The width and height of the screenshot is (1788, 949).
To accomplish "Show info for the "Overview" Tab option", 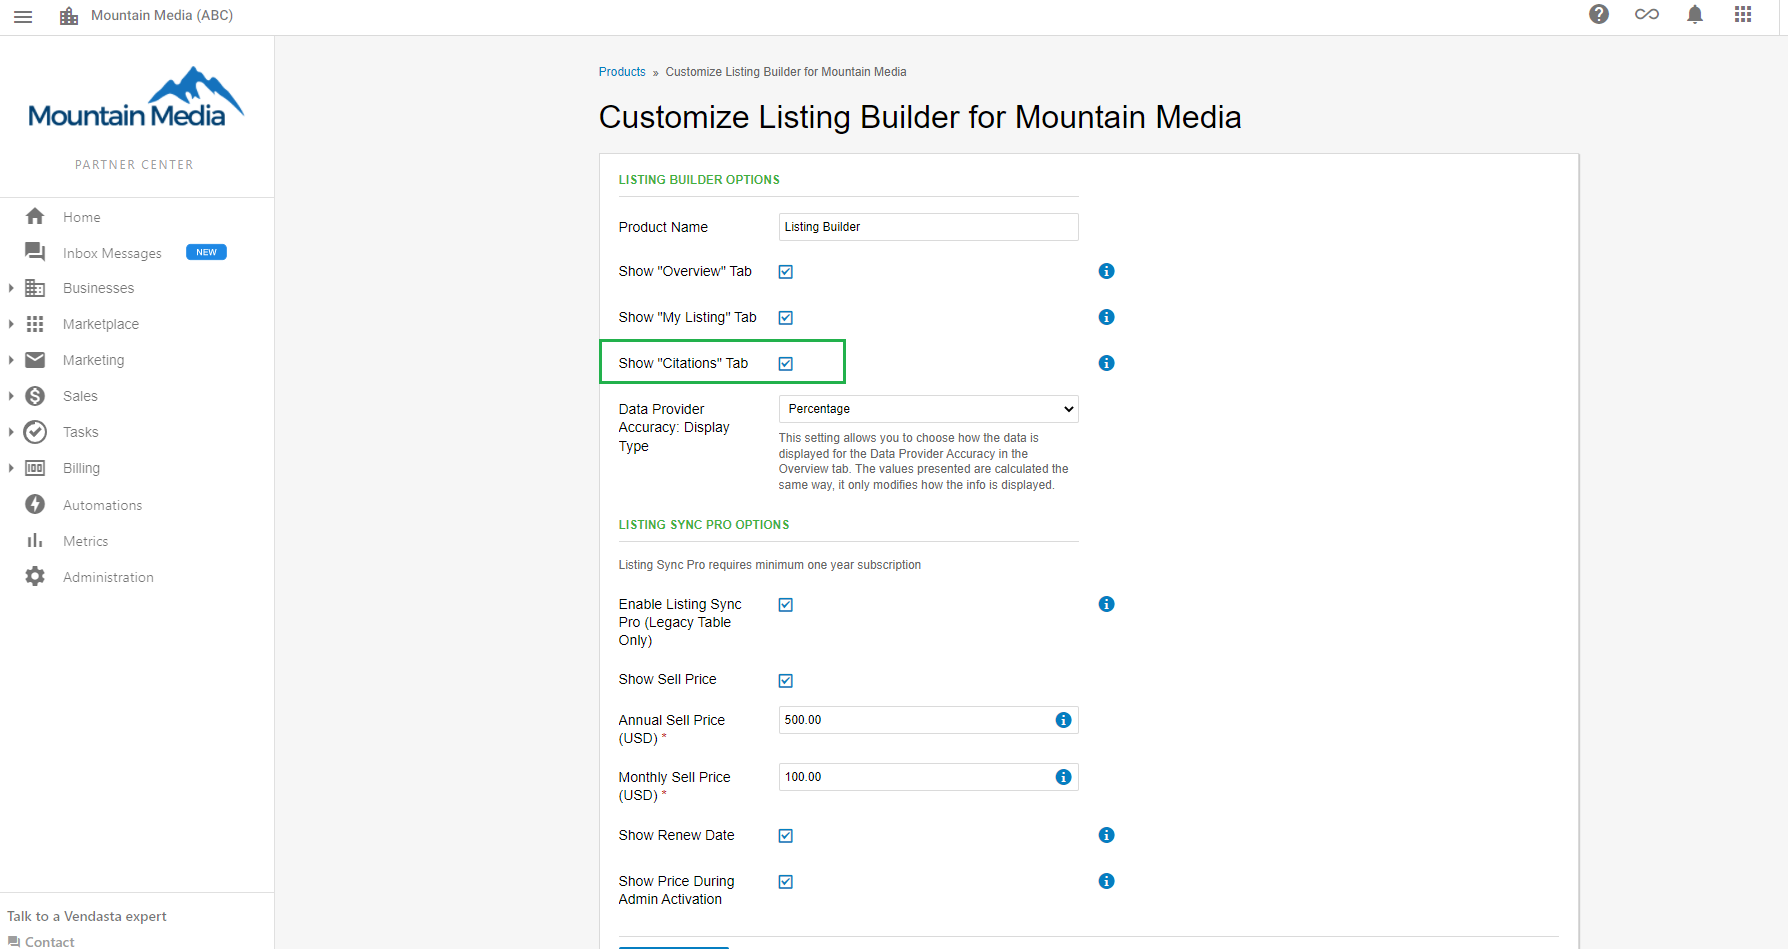I will pos(1106,271).
